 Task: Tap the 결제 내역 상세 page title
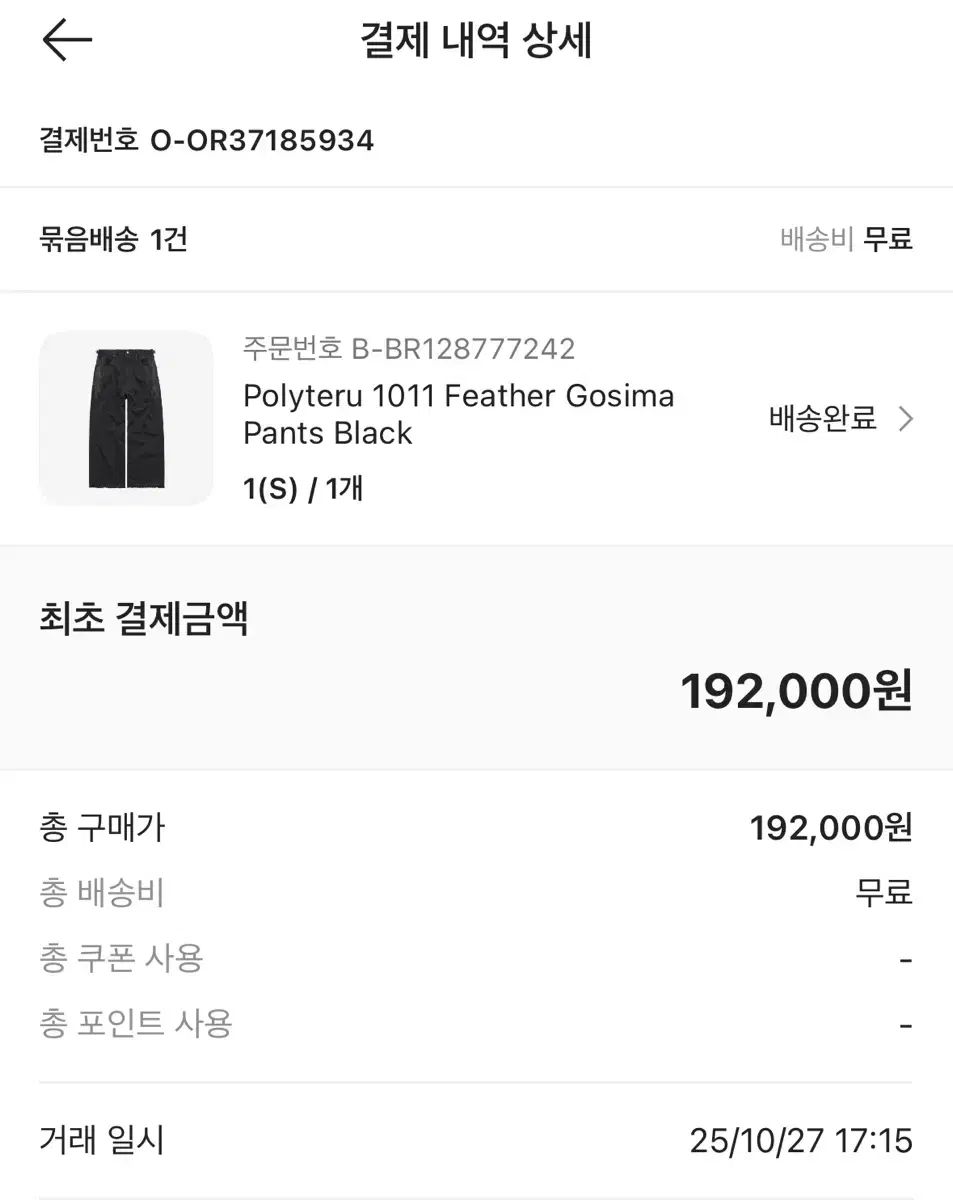point(476,42)
